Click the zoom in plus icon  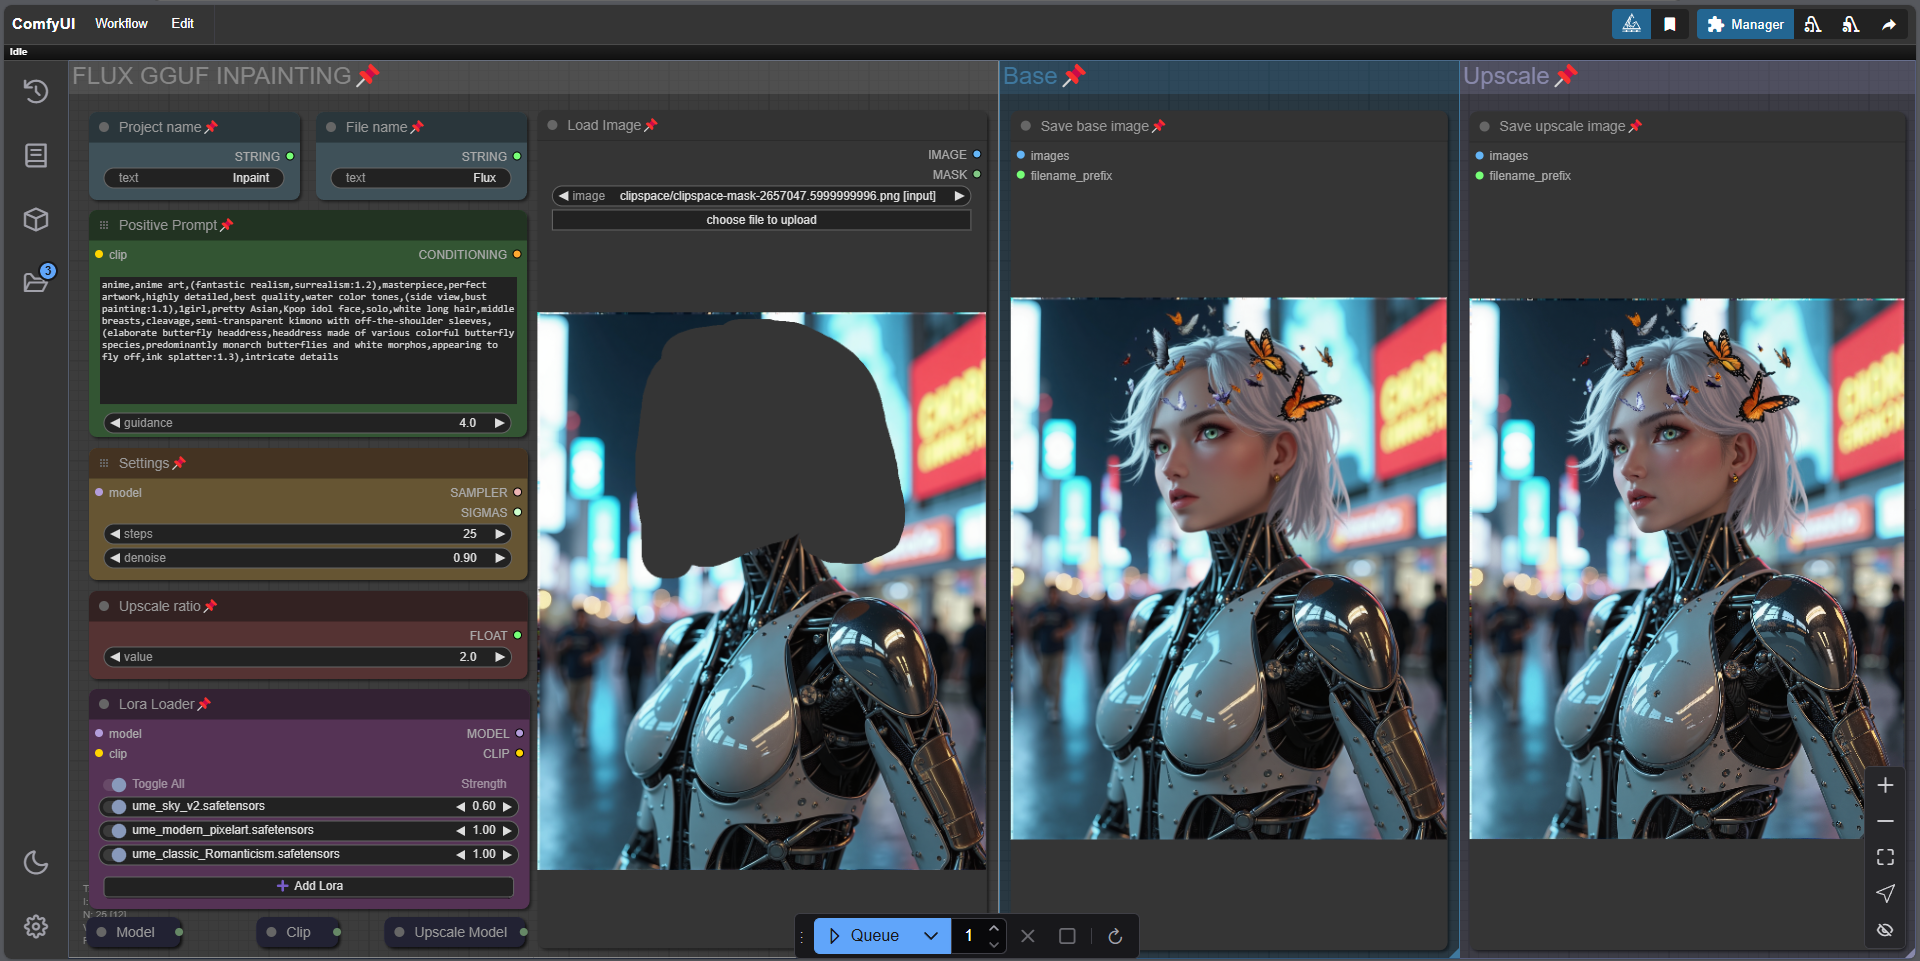tap(1885, 785)
